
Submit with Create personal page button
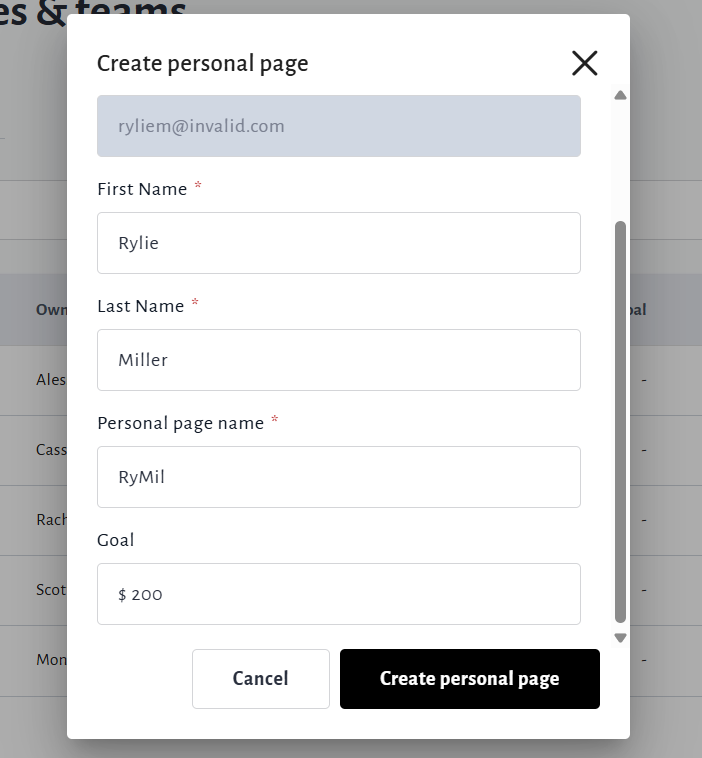tap(469, 679)
